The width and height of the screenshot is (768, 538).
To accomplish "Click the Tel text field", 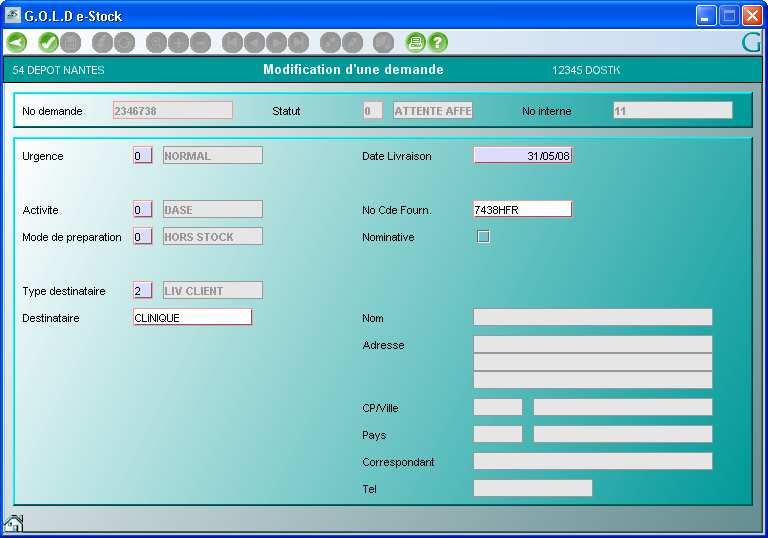I will pyautogui.click(x=532, y=489).
